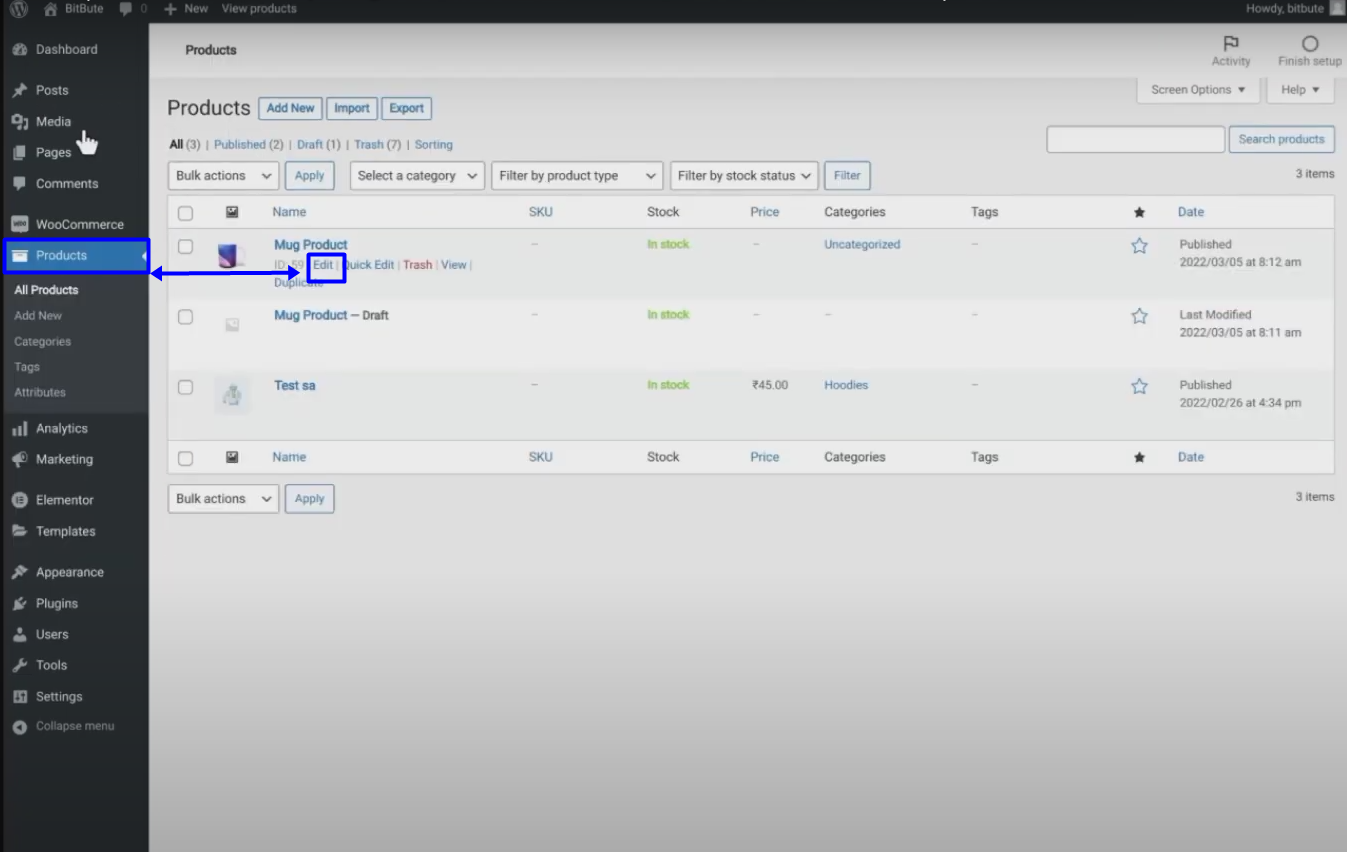
Task: Star the Mug Product as featured
Action: click(1139, 246)
